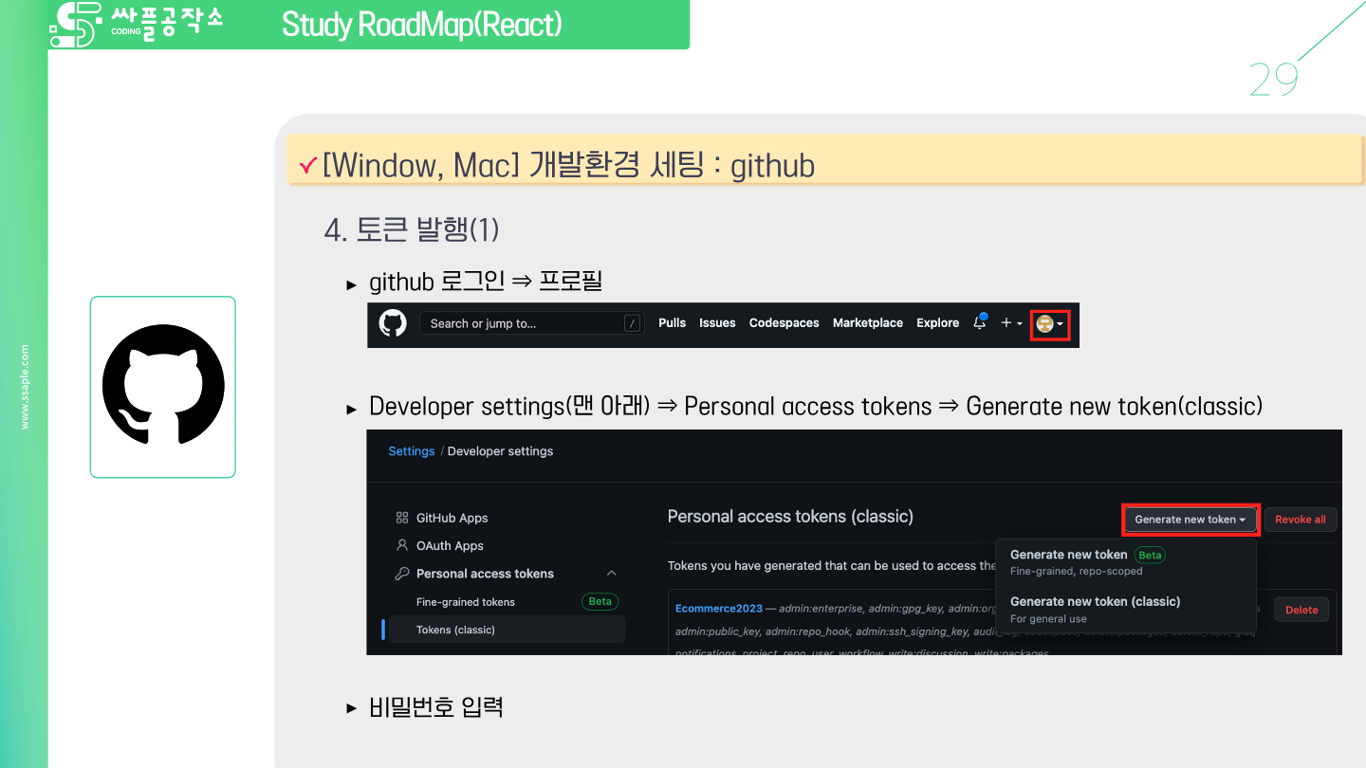Delete the Ecommerce2023 token
1366x768 pixels.
[x=1301, y=609]
